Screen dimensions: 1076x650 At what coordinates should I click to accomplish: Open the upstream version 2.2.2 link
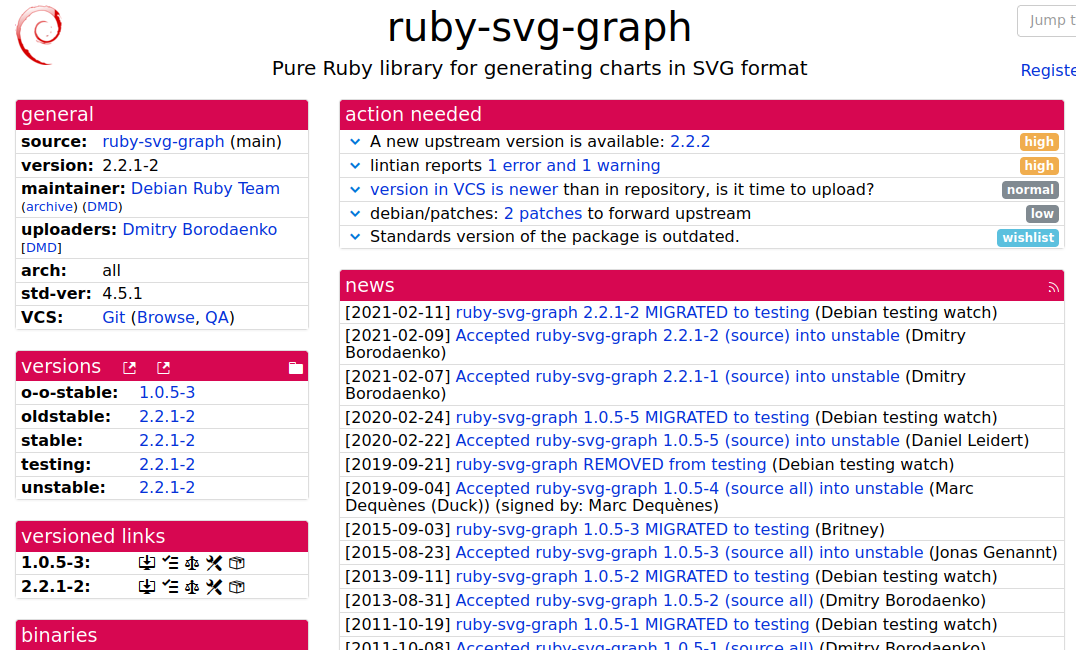coord(690,141)
